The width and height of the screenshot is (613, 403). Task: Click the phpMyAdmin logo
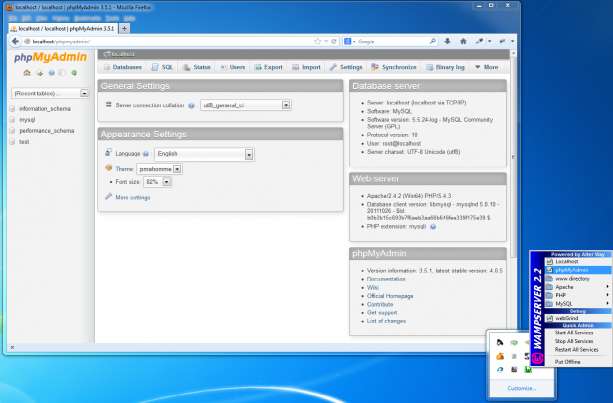click(50, 57)
